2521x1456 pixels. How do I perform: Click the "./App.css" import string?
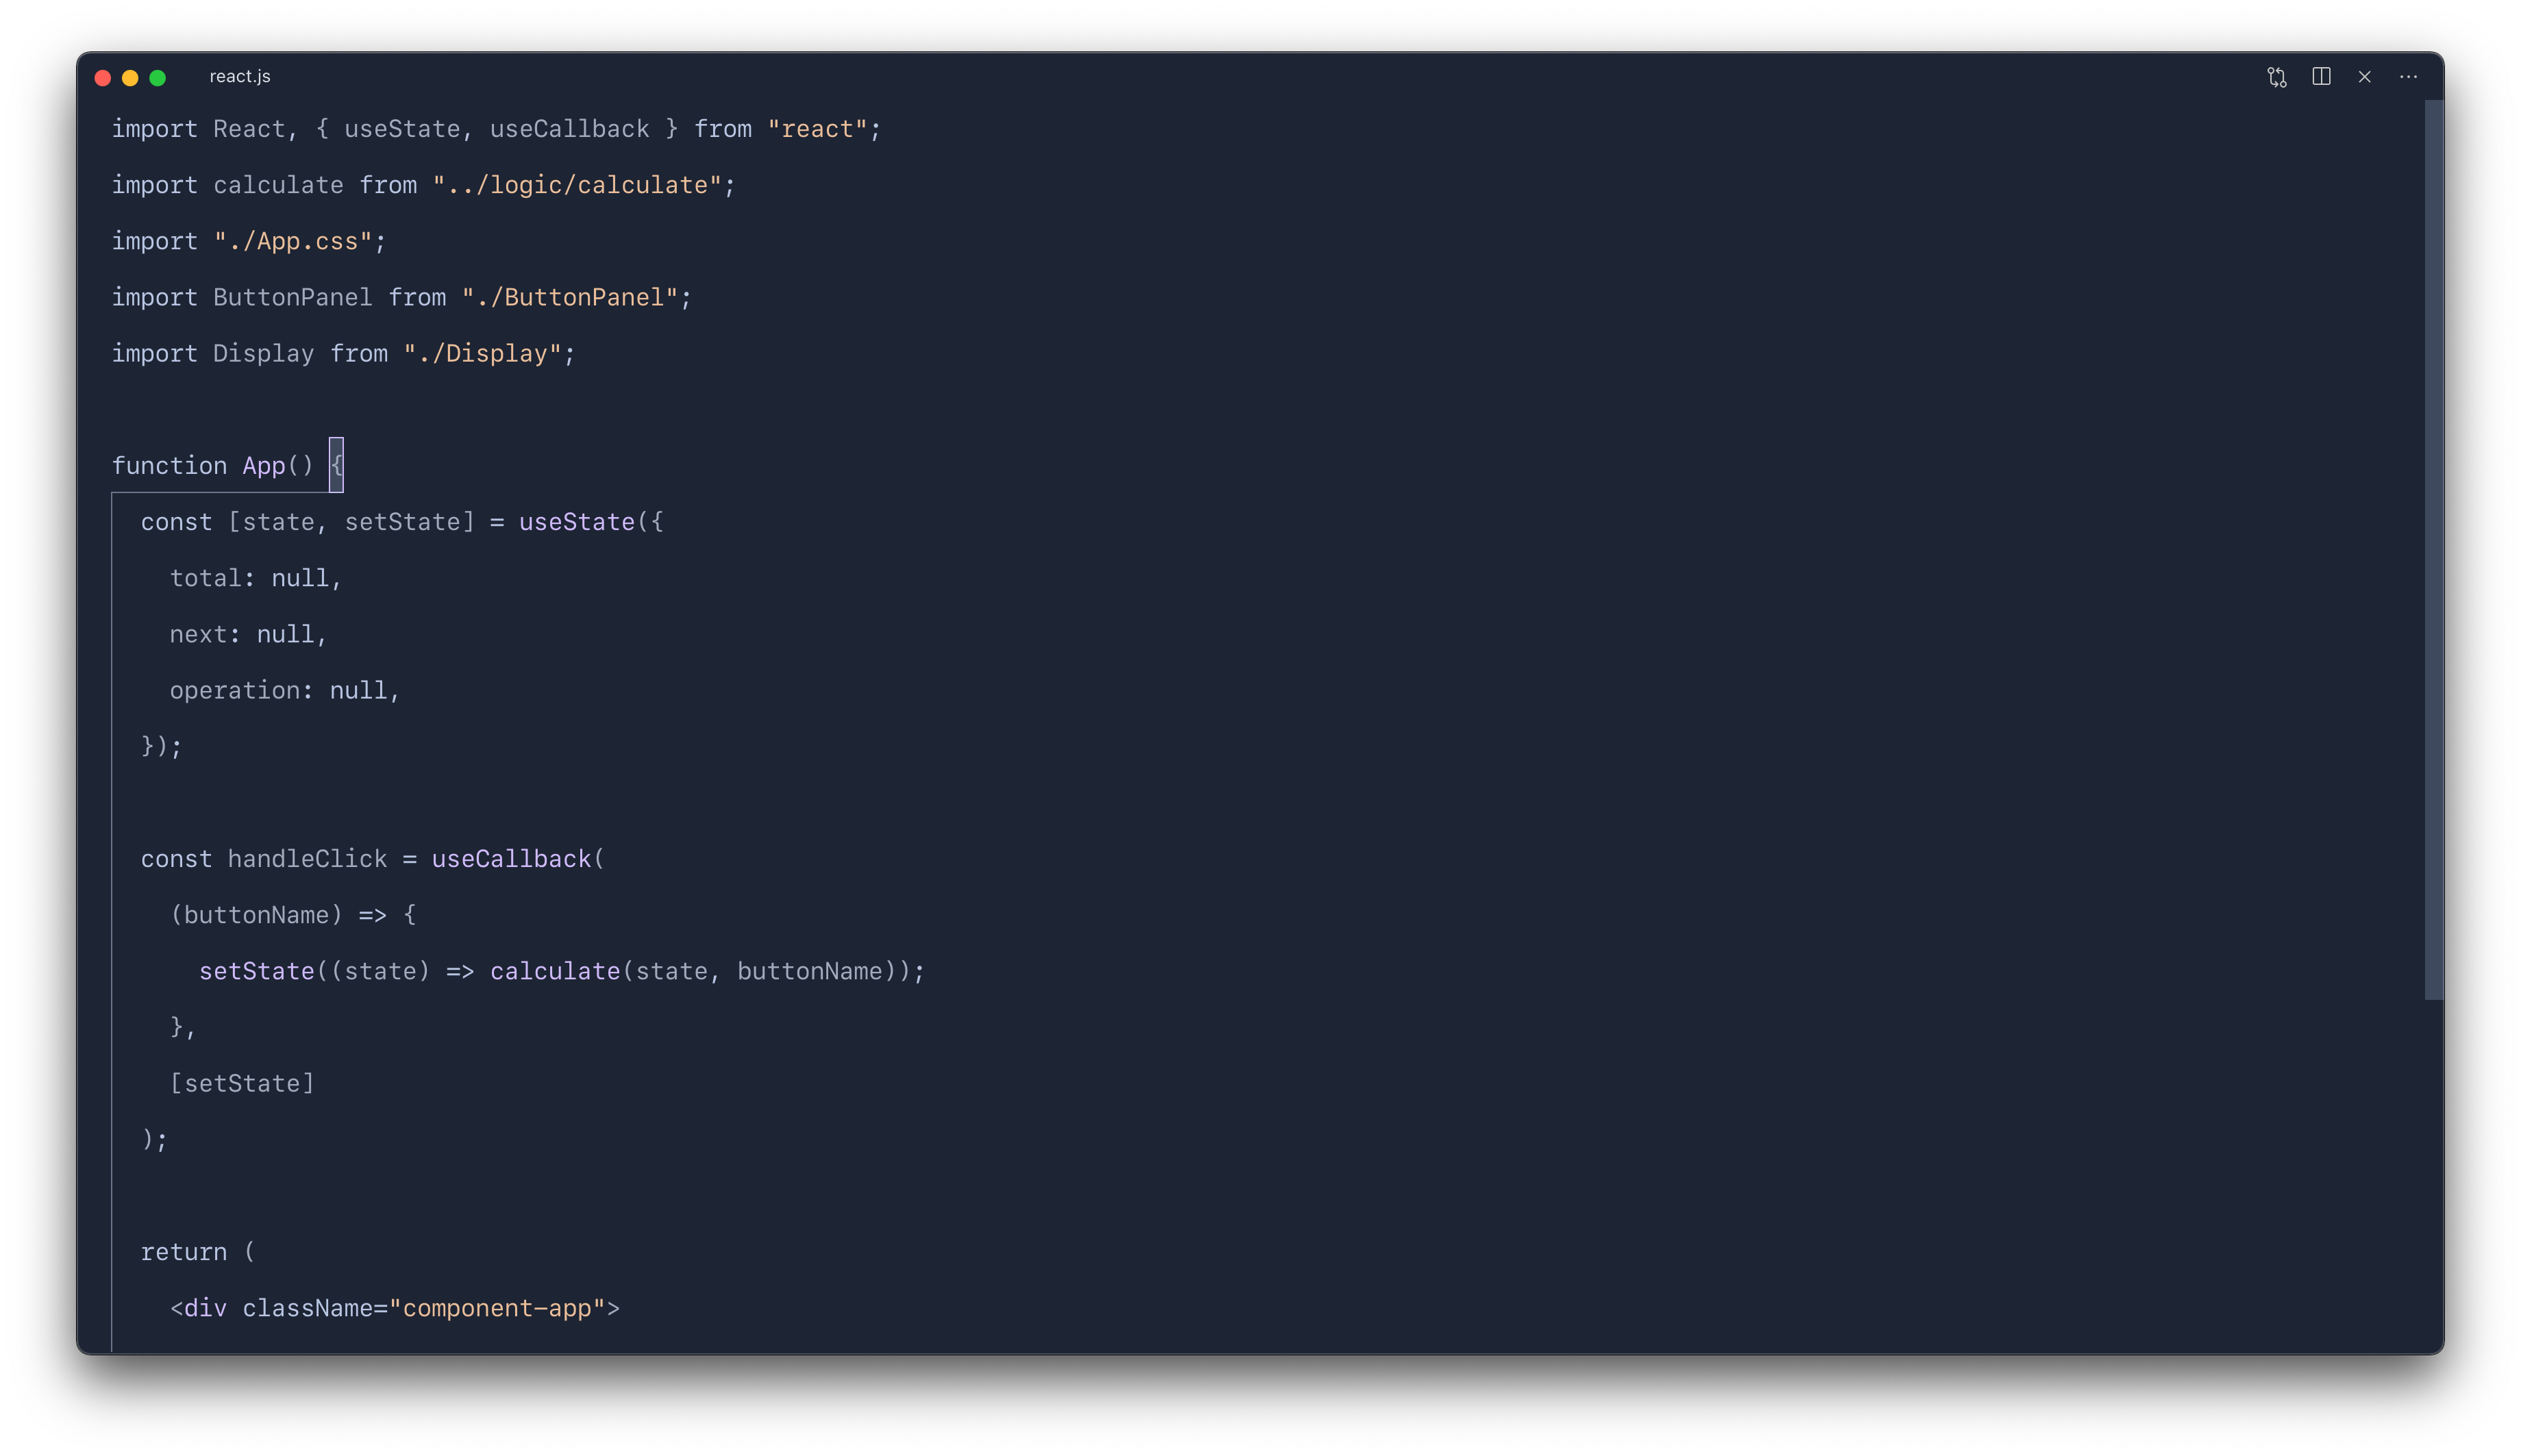(x=293, y=241)
